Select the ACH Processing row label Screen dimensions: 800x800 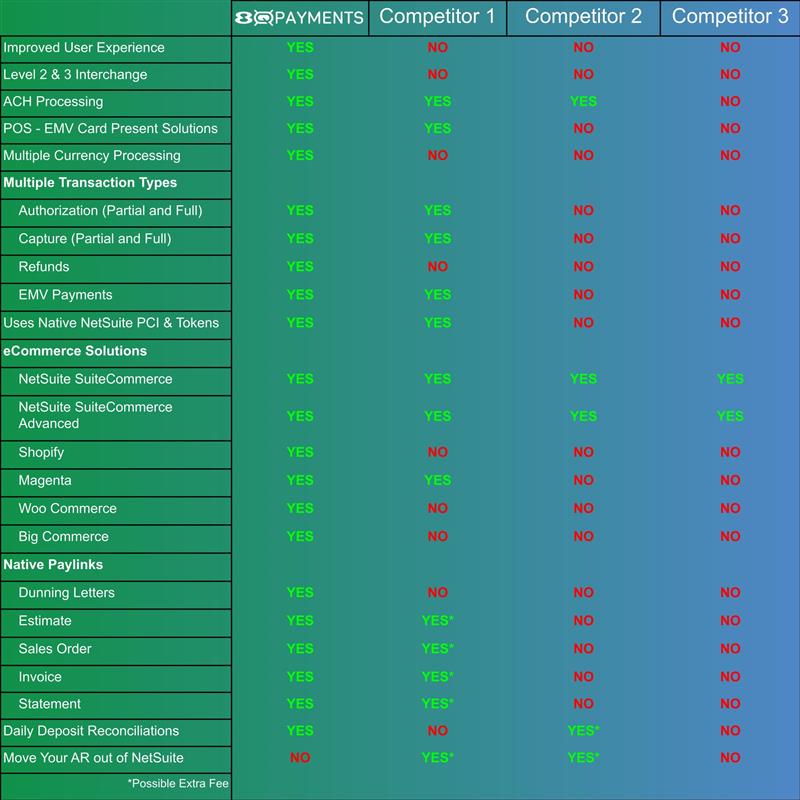pos(53,101)
